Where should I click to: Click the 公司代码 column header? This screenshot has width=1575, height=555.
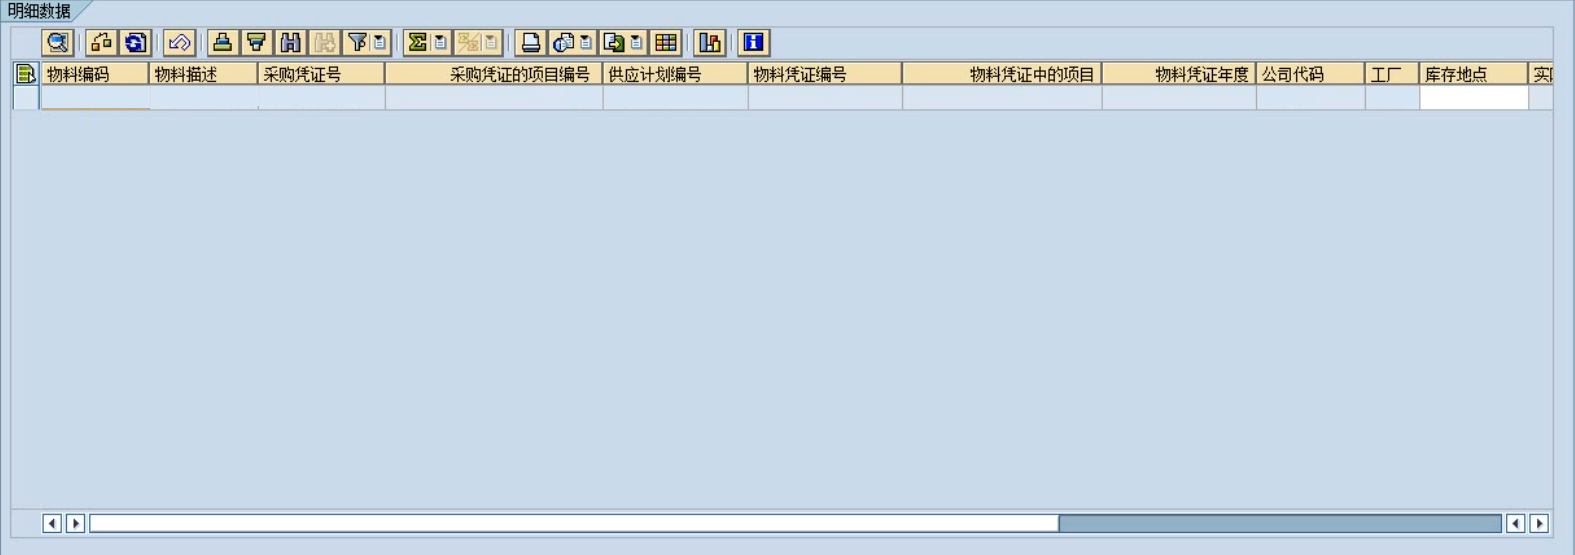1309,74
